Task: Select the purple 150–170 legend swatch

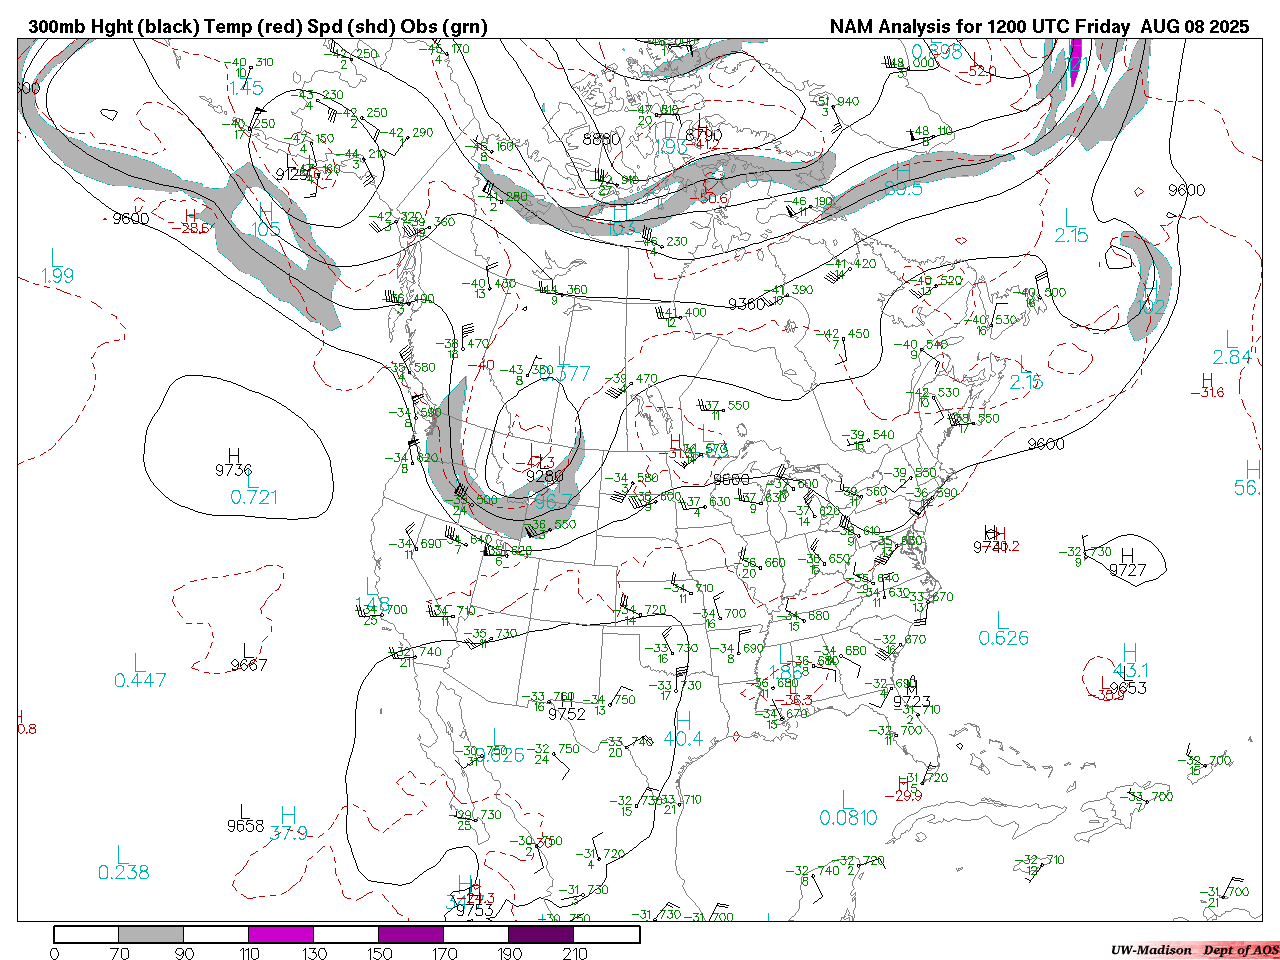Action: coord(411,934)
